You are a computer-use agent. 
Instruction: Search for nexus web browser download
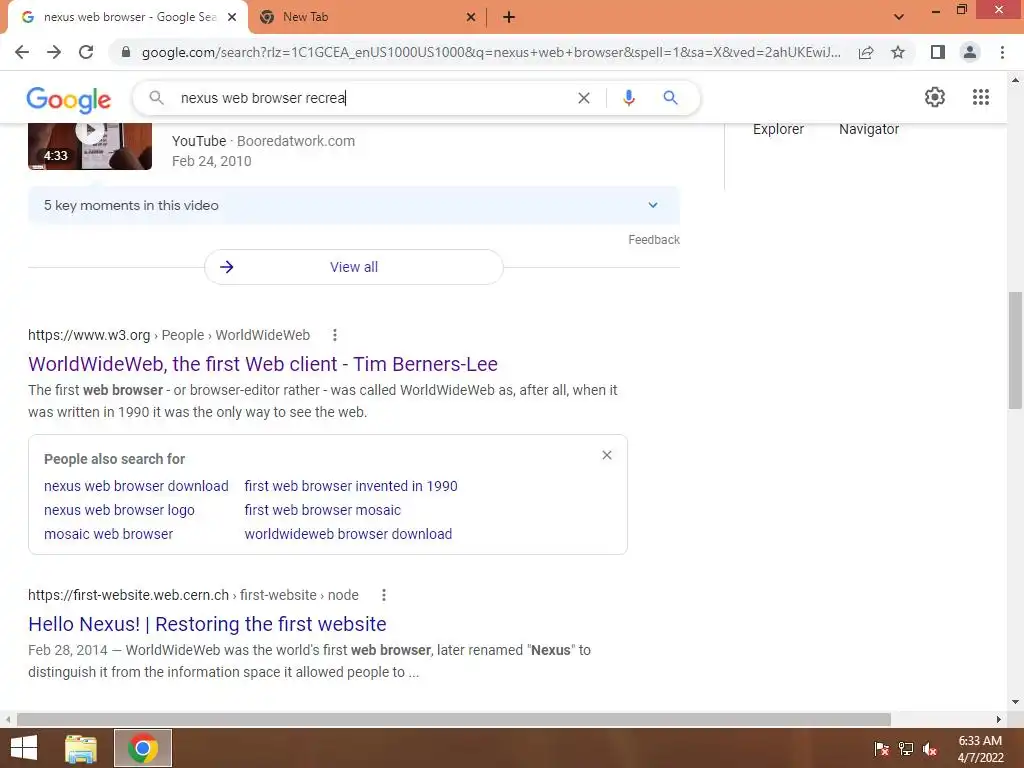(x=136, y=486)
